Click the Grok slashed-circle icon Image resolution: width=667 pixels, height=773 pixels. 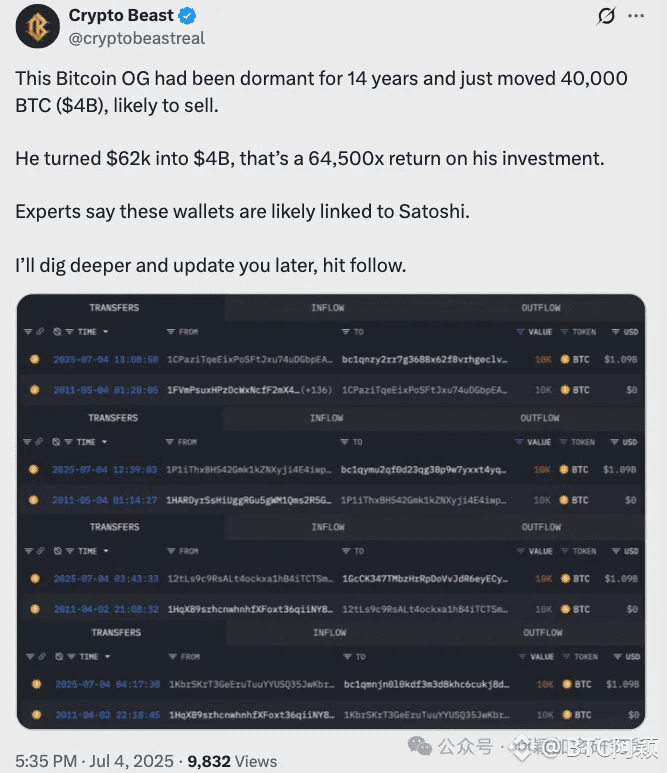click(606, 16)
